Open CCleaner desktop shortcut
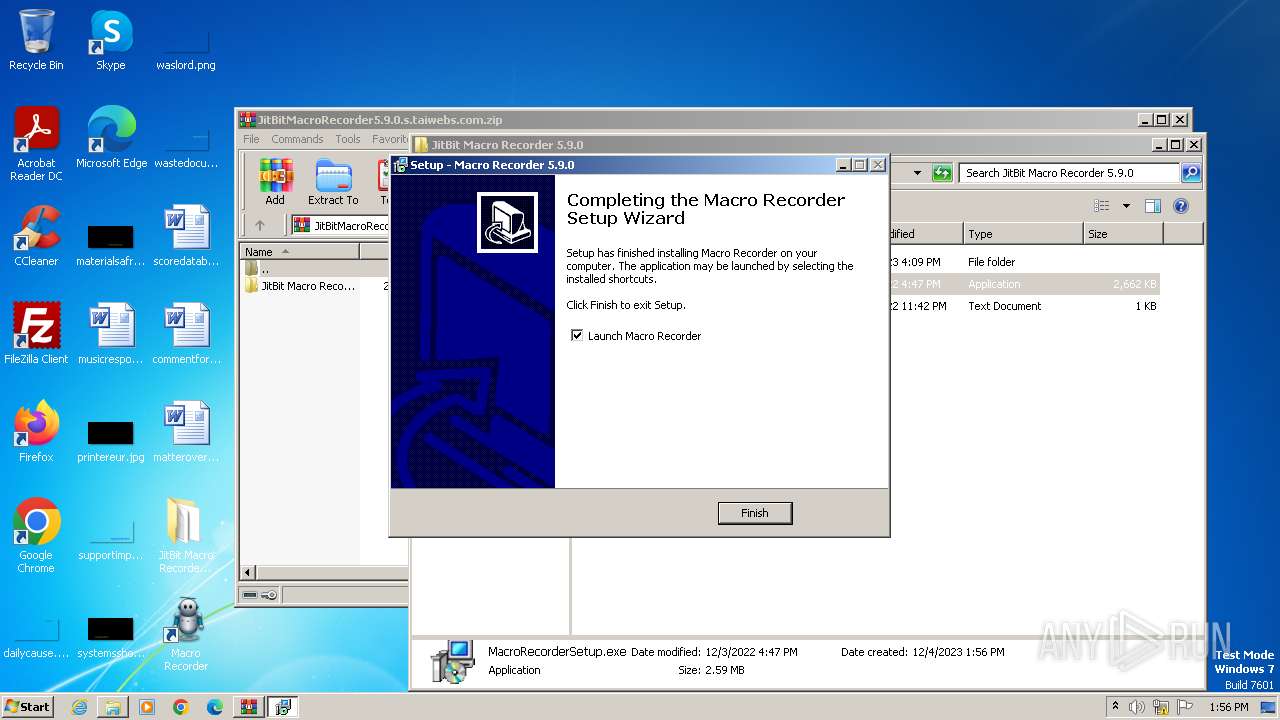 [x=36, y=236]
